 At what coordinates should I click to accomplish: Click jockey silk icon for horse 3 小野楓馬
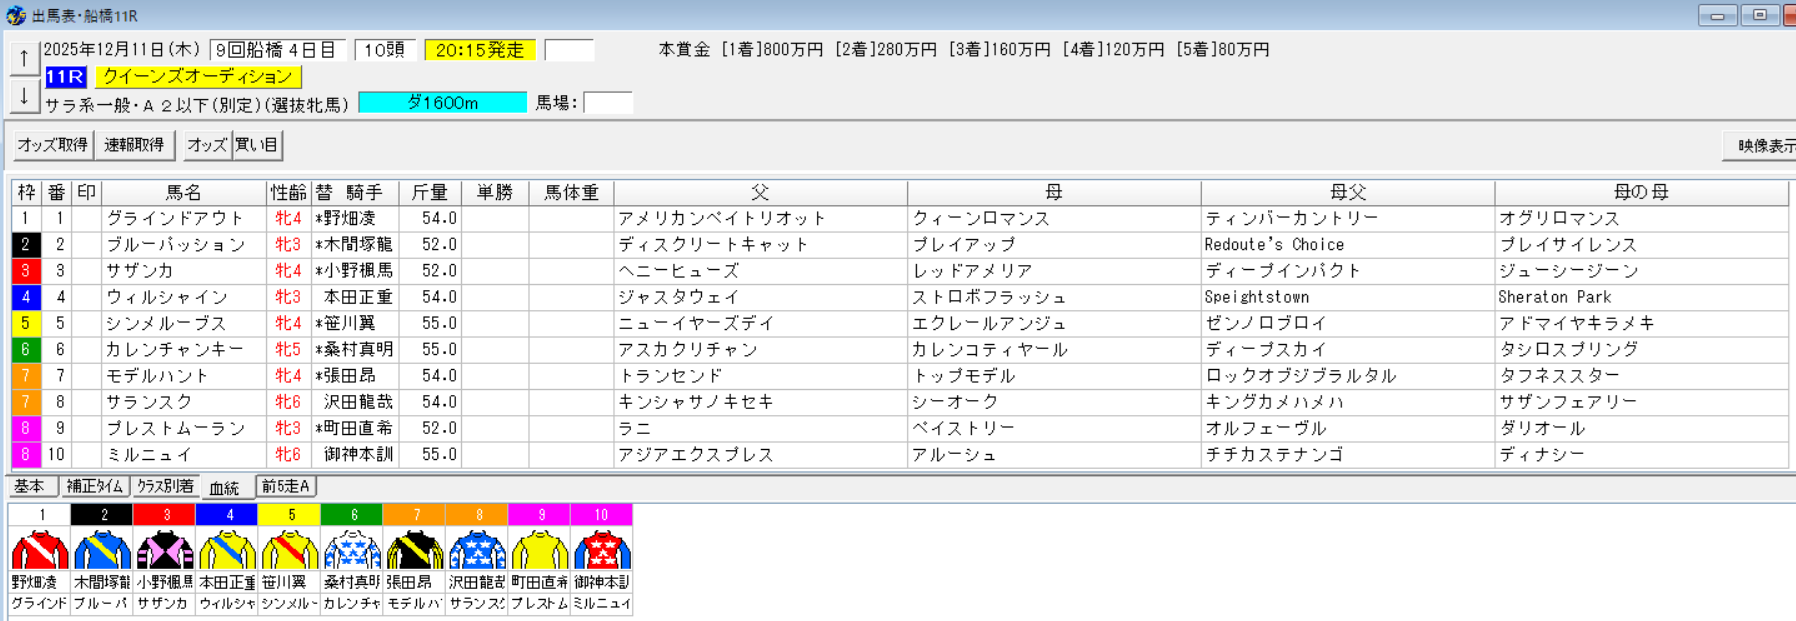point(165,550)
